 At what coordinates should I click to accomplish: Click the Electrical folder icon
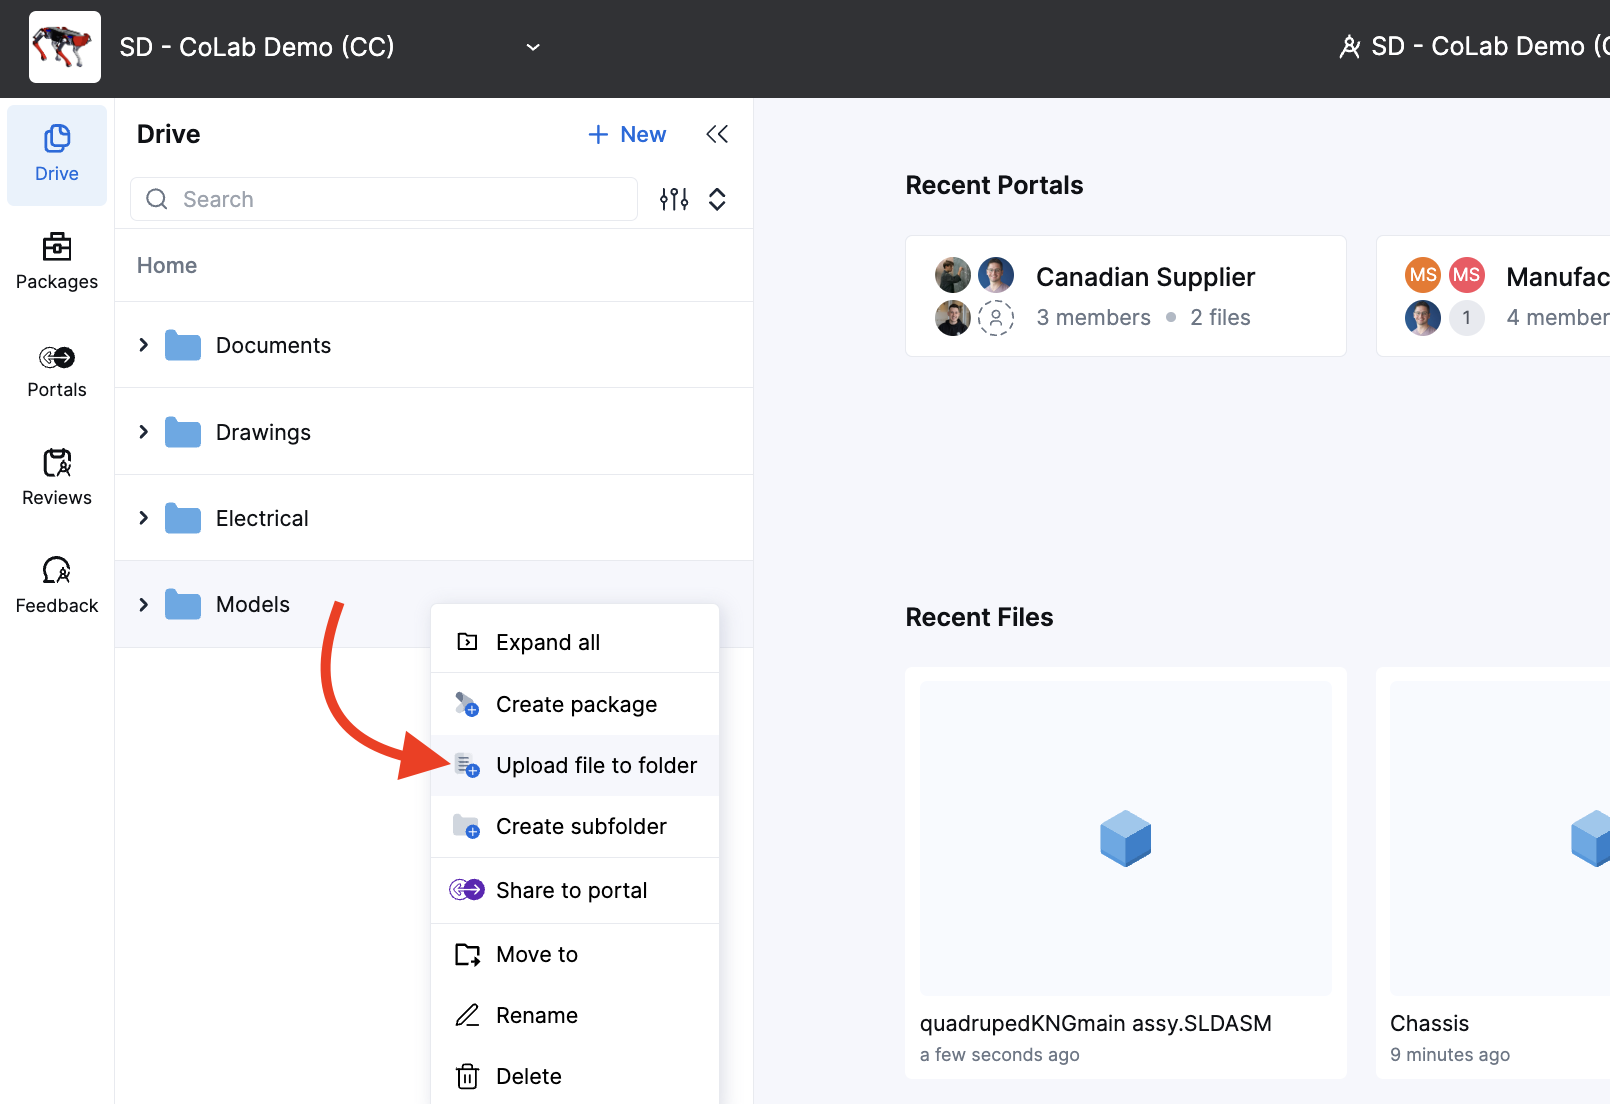(183, 518)
